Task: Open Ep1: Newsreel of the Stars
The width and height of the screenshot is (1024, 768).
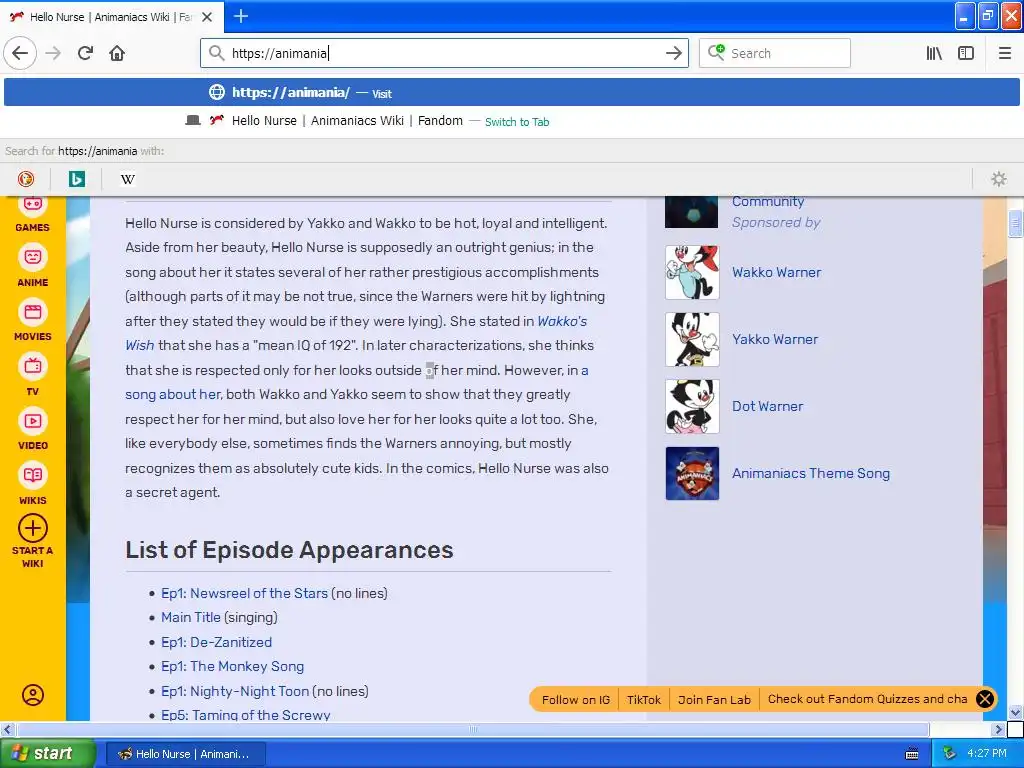Action: (244, 593)
